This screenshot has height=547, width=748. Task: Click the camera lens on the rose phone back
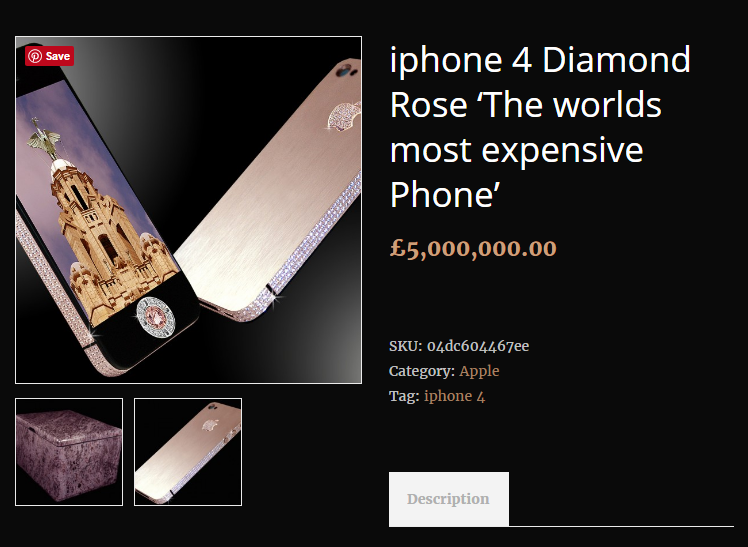pyautogui.click(x=342, y=72)
